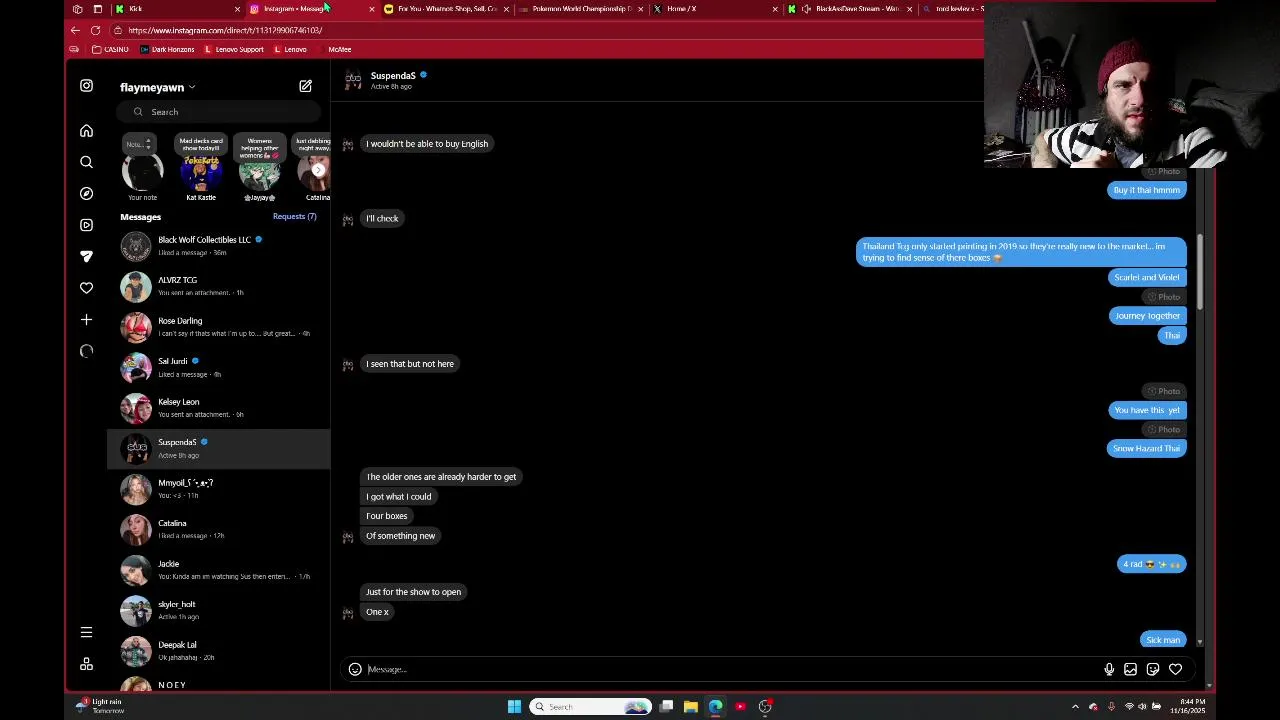Advance notes carousel with right arrow
Viewport: 1280px width, 720px height.
click(318, 170)
